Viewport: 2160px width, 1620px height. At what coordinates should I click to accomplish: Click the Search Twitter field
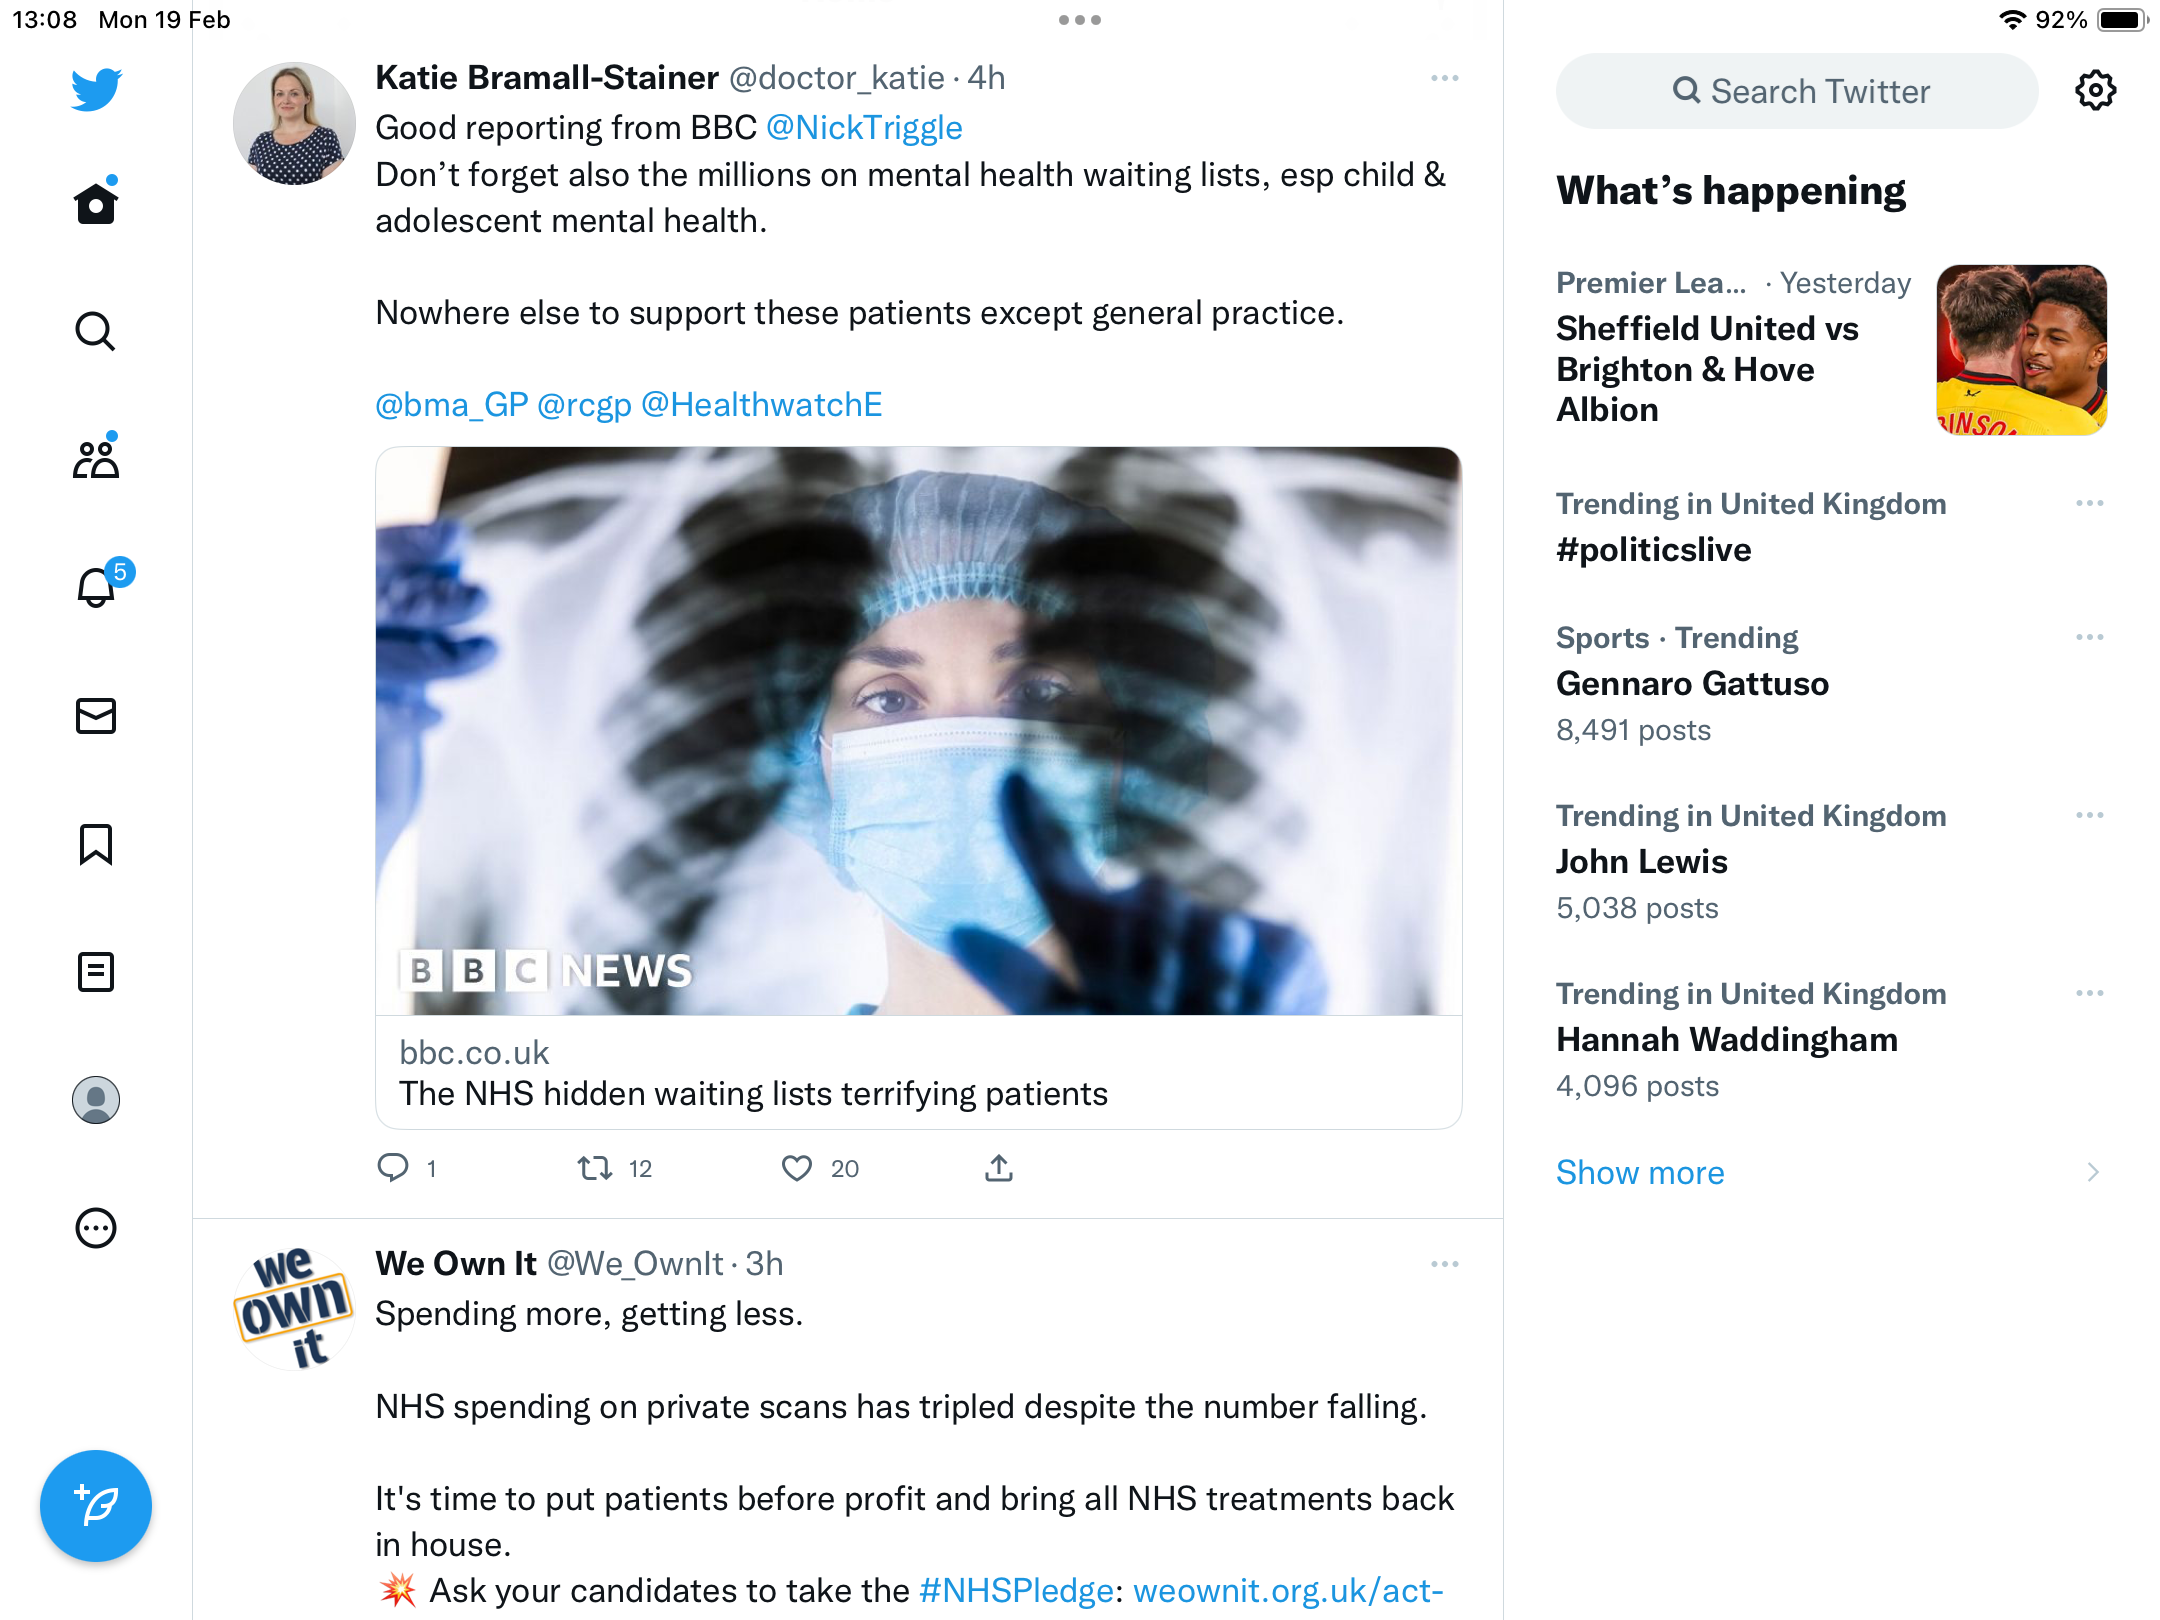1797,91
